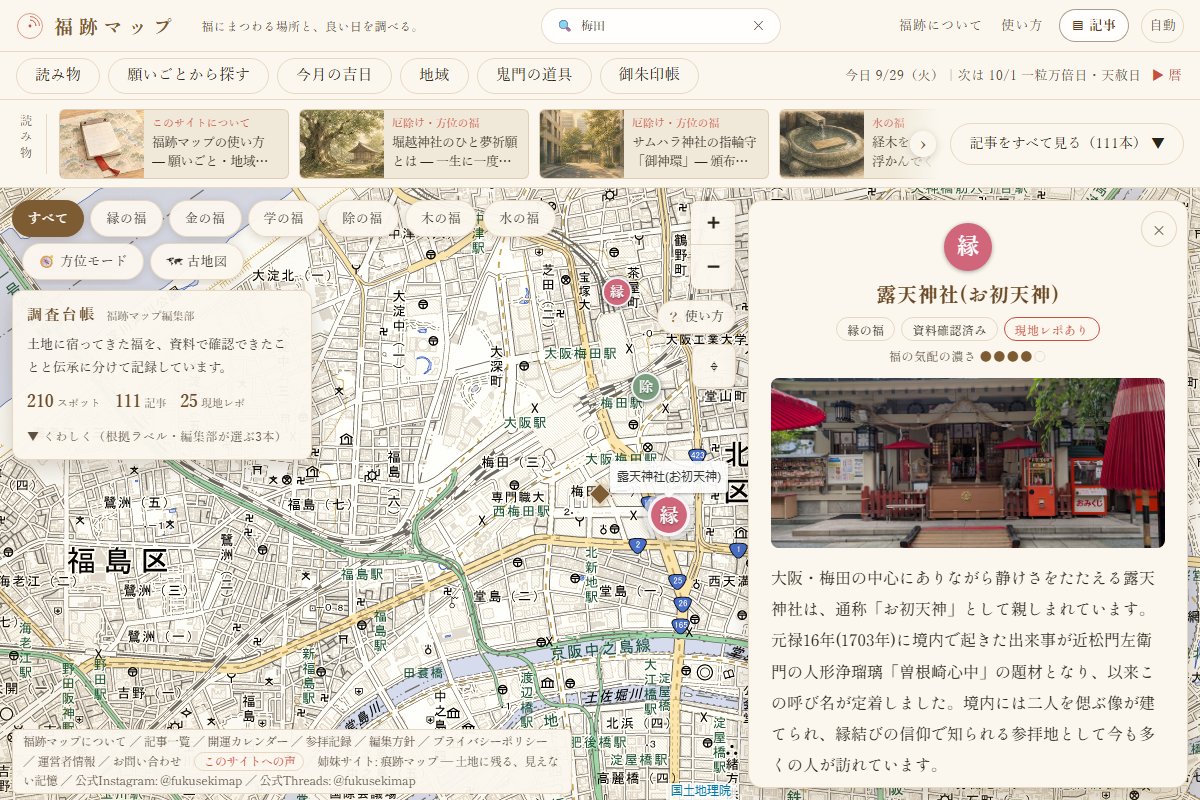Image resolution: width=1200 pixels, height=800 pixels.
Task: Click the 210 スポット count
Action: (64, 401)
